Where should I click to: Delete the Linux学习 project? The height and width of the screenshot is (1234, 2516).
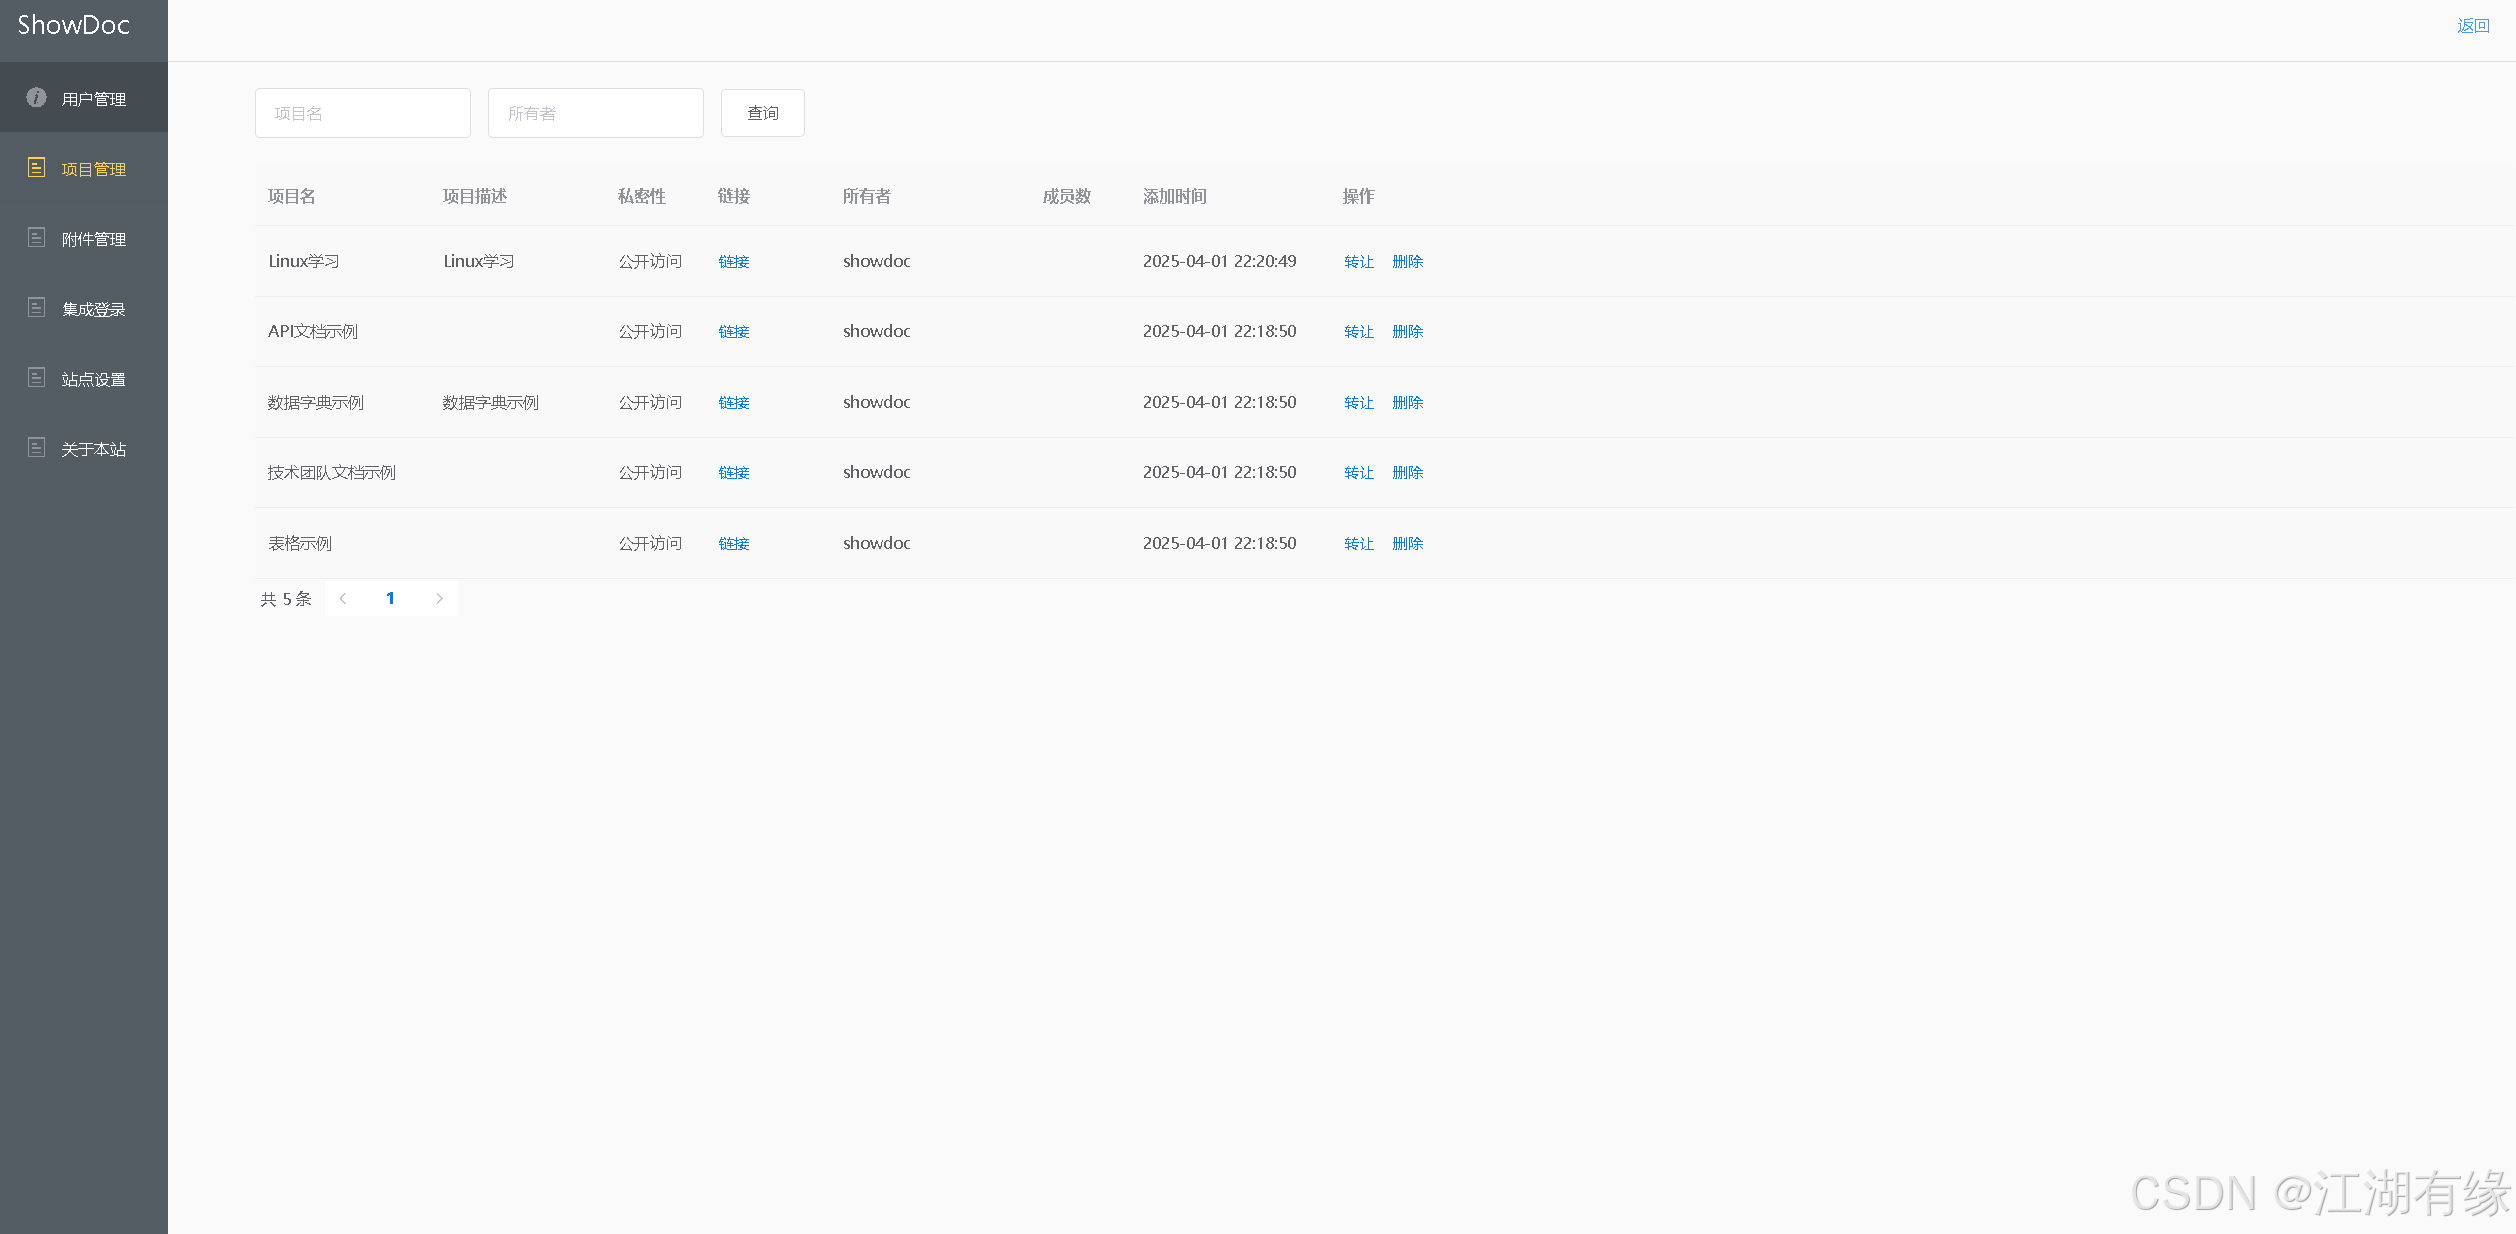tap(1407, 261)
